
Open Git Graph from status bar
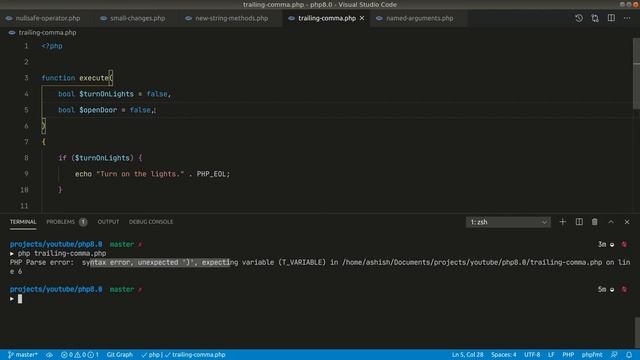point(120,355)
